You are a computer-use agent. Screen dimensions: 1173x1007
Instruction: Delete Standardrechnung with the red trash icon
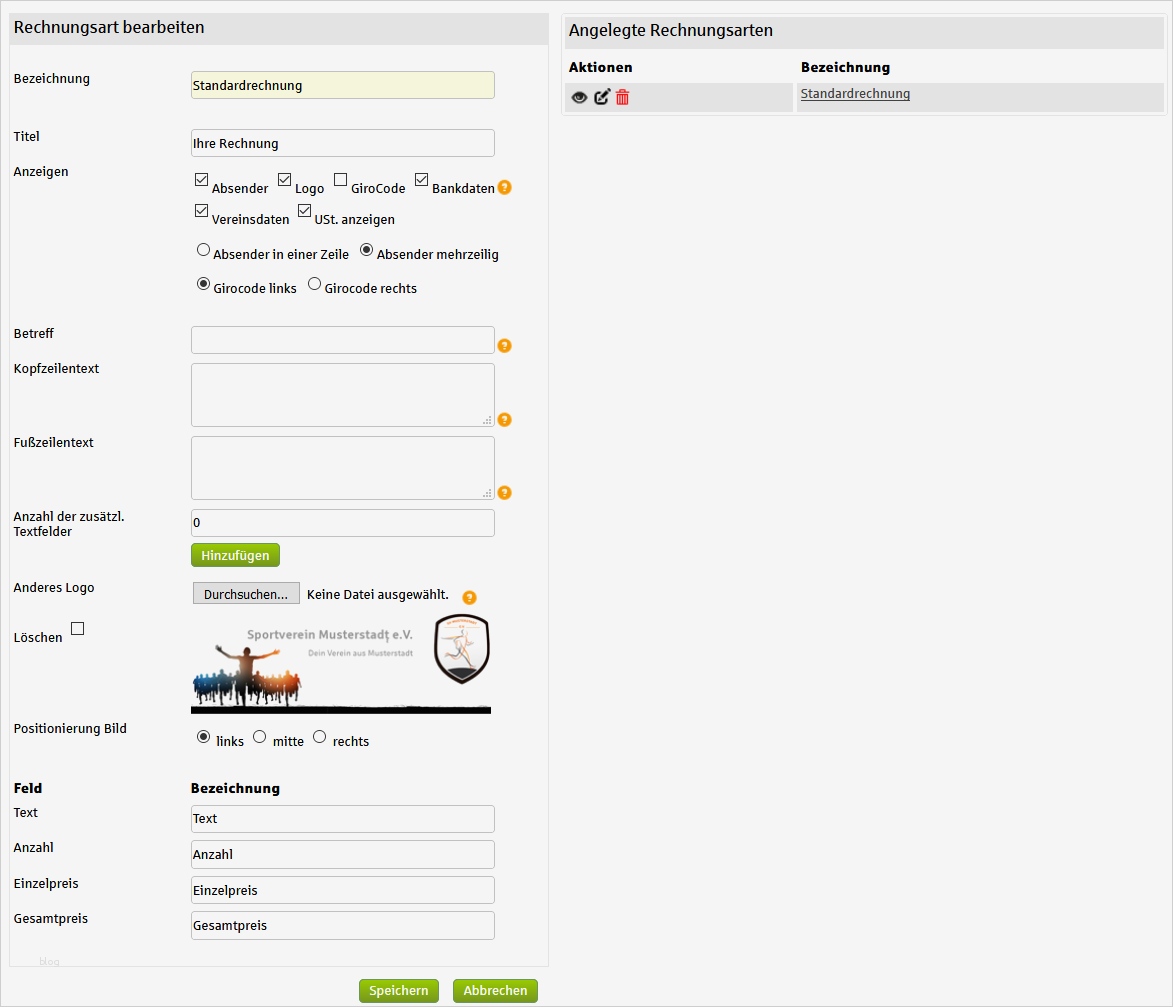(x=622, y=97)
